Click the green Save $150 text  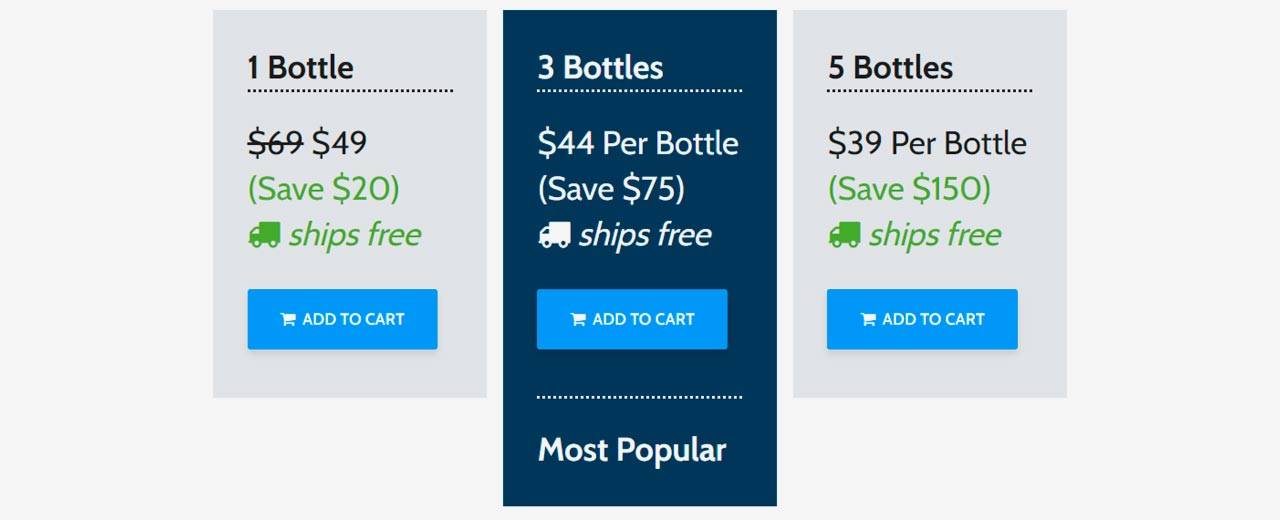909,189
